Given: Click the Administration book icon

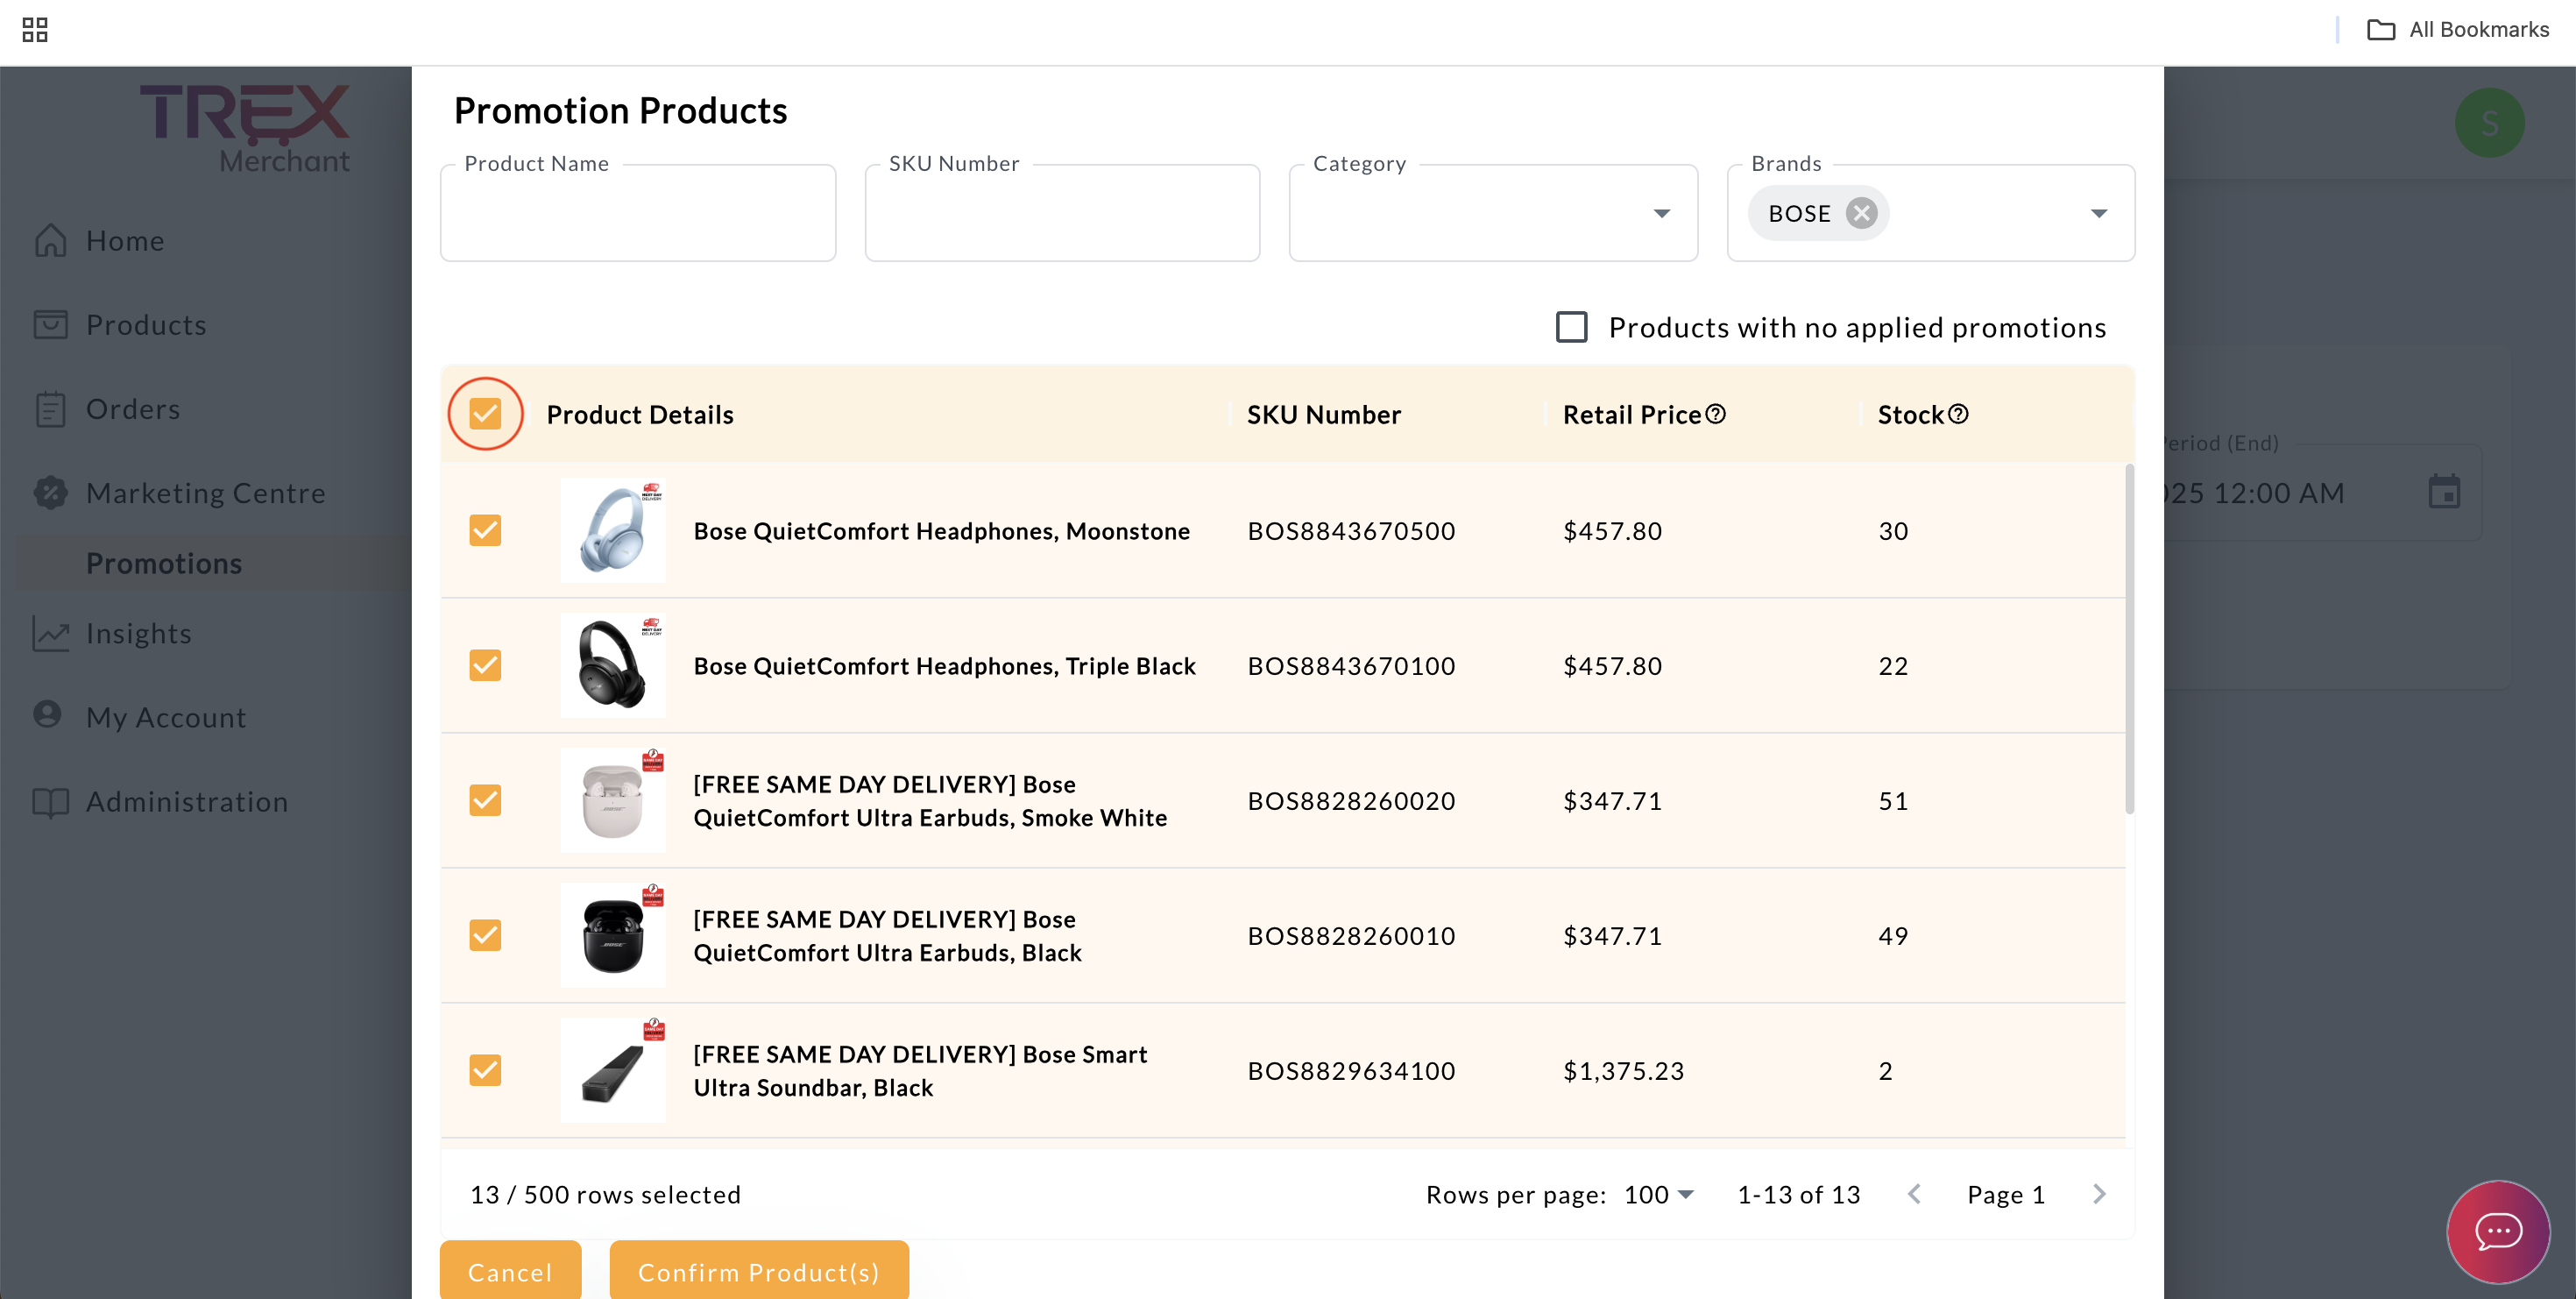Looking at the screenshot, I should pos(50,801).
